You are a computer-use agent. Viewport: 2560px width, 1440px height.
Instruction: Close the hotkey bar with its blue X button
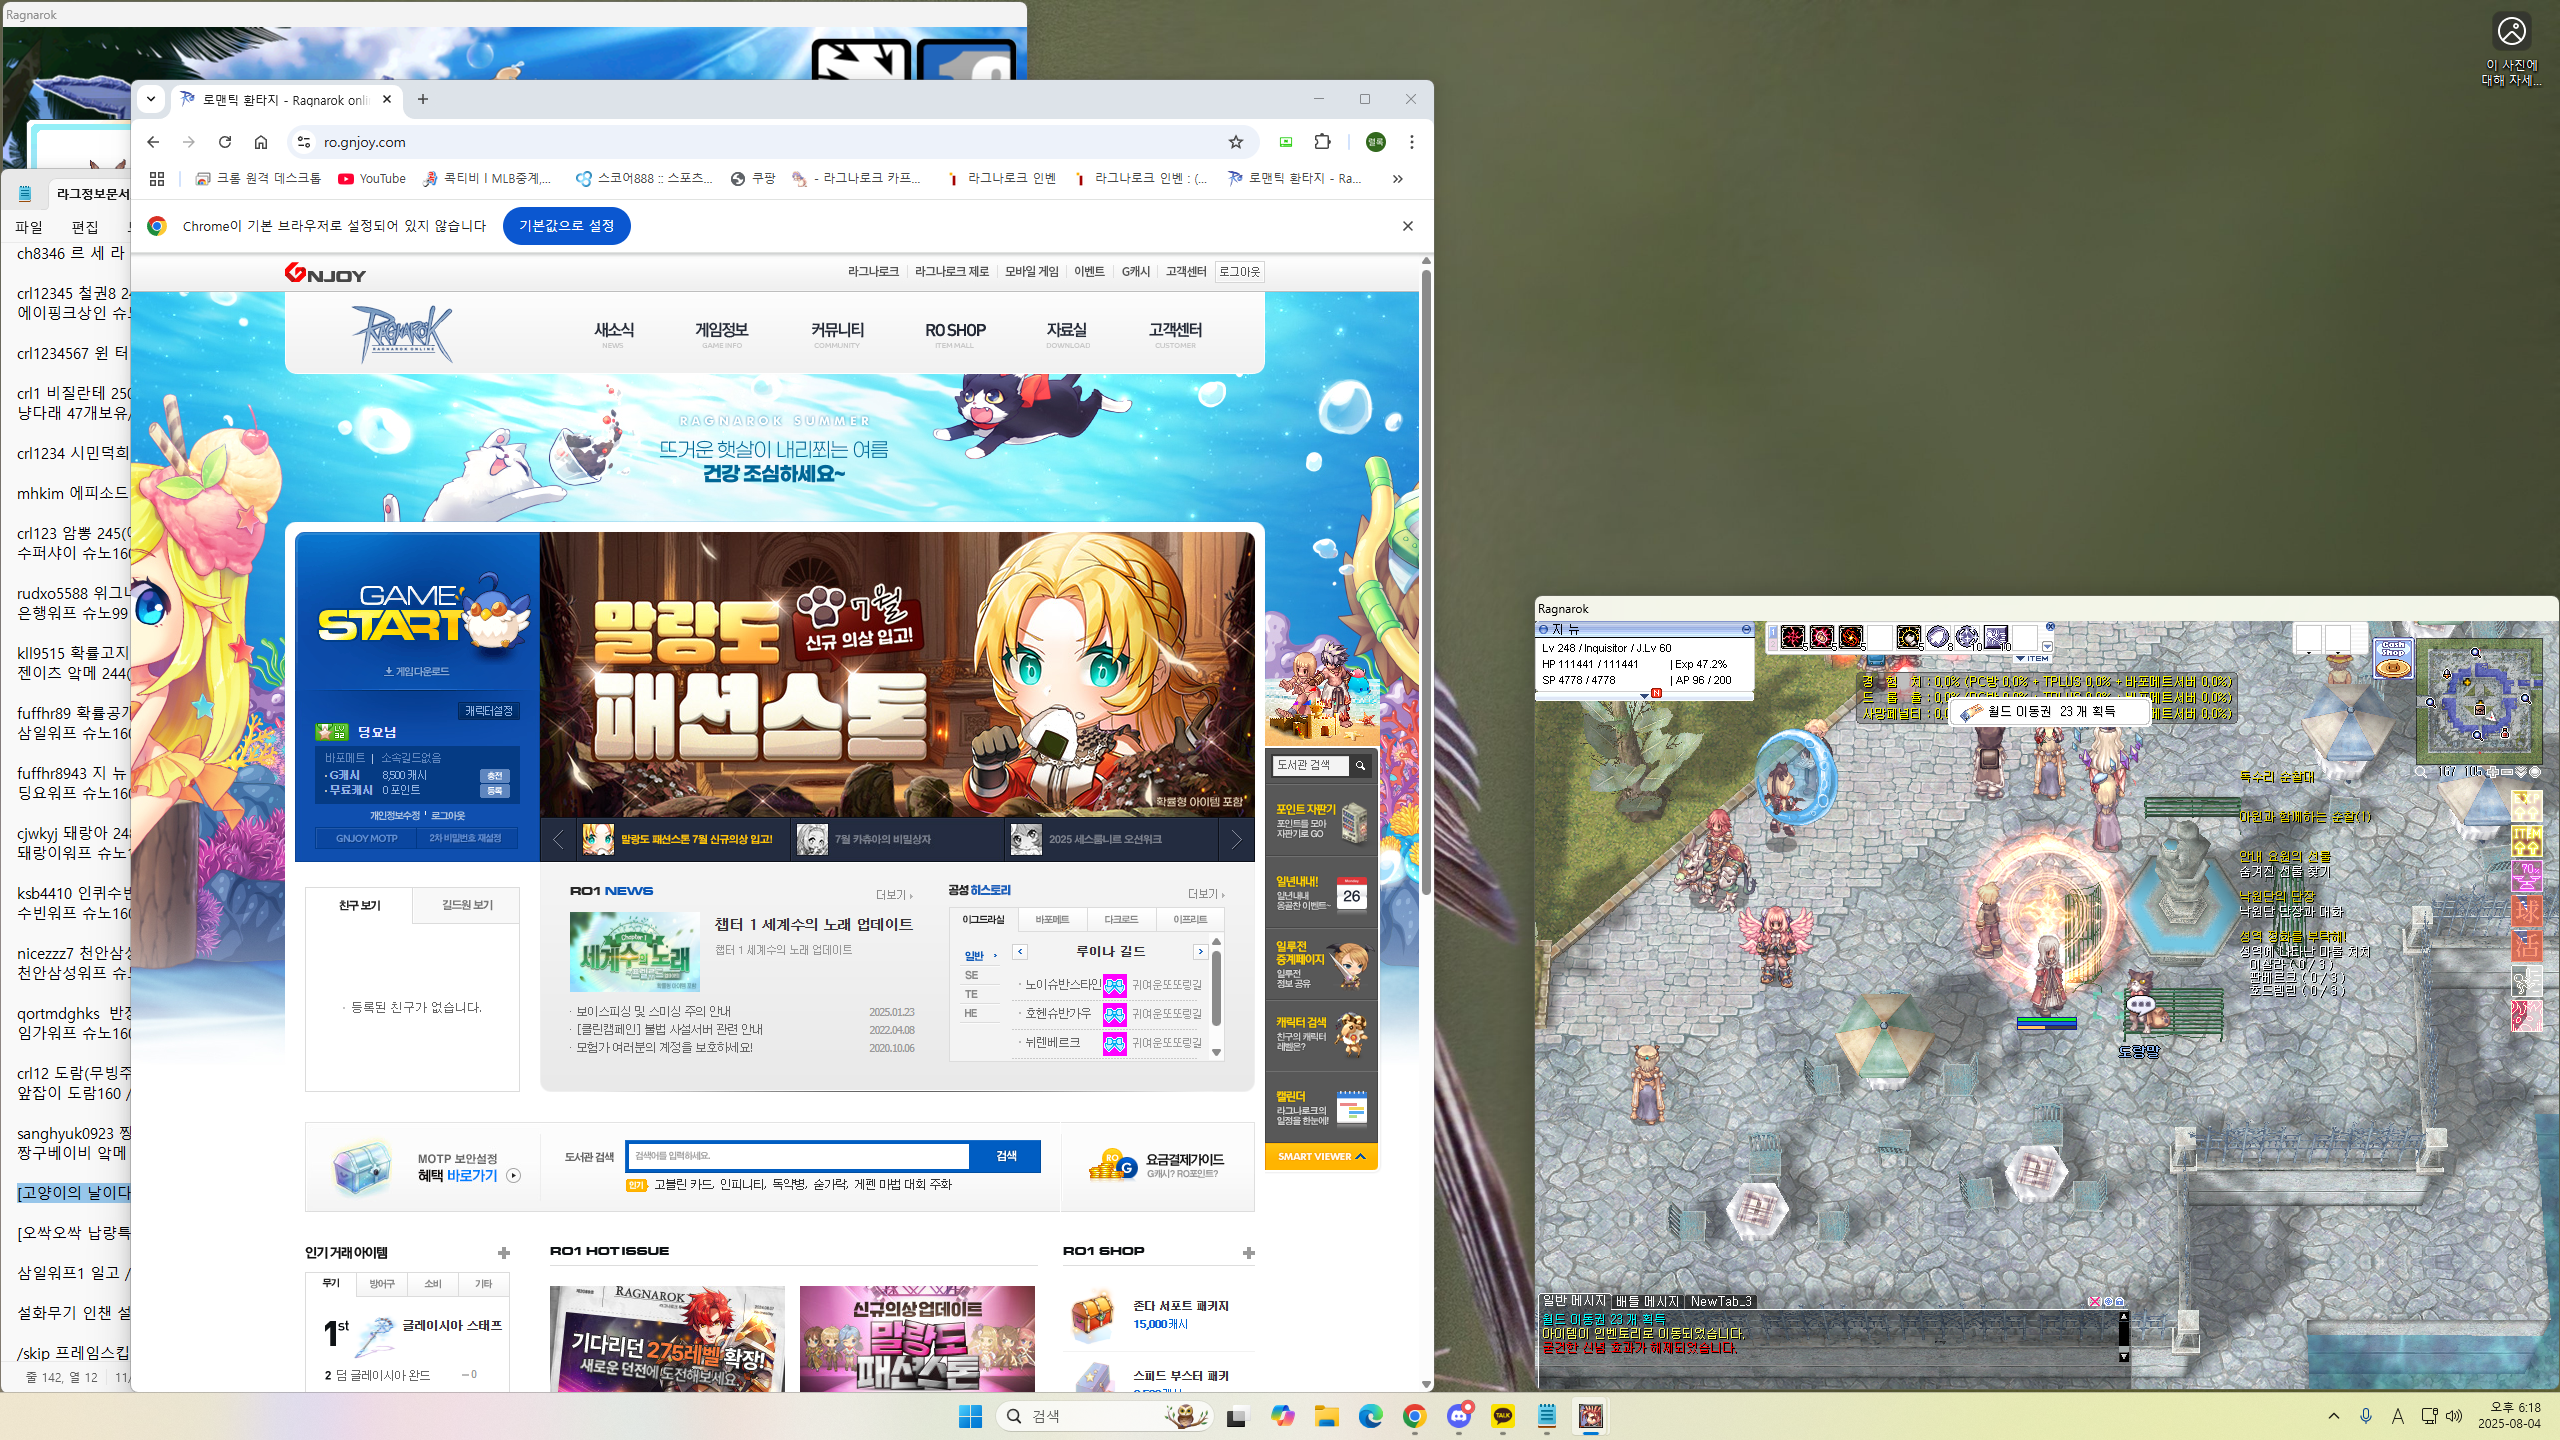pyautogui.click(x=2050, y=627)
